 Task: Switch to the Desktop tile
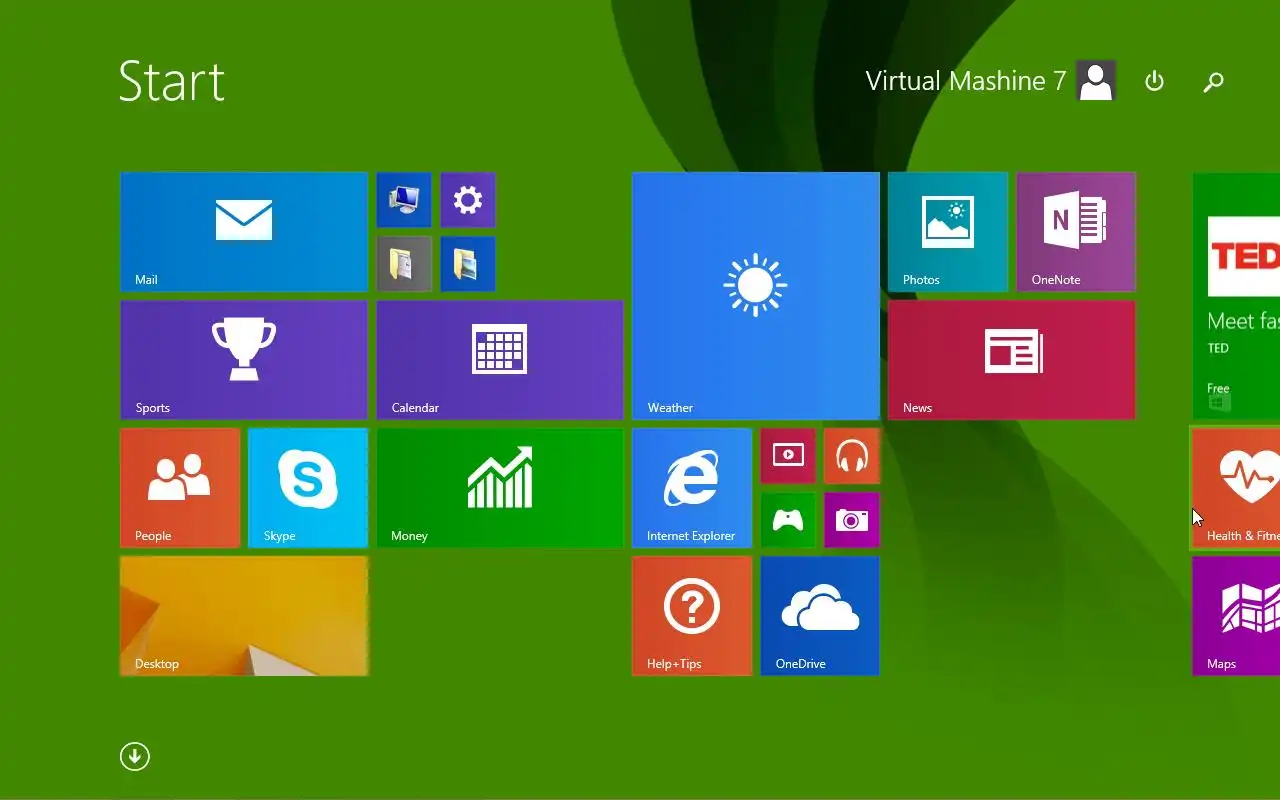point(244,616)
